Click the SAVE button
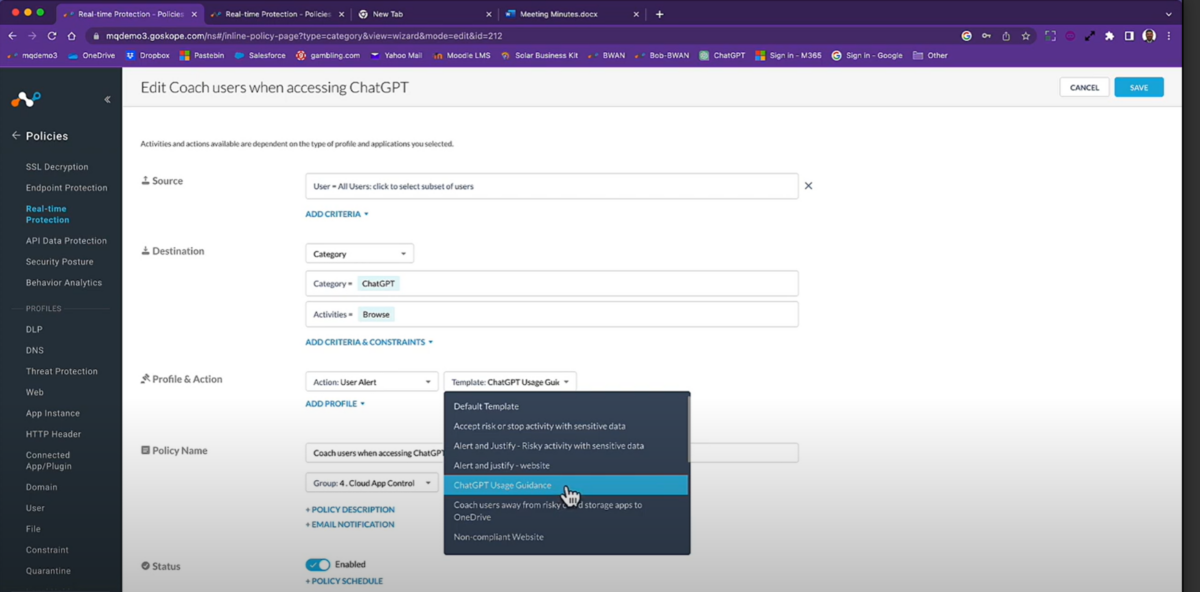The height and width of the screenshot is (592, 1200). (1138, 87)
